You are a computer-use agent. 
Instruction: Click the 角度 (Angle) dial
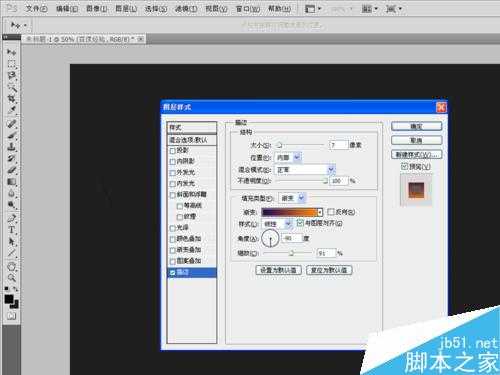pyautogui.click(x=270, y=239)
